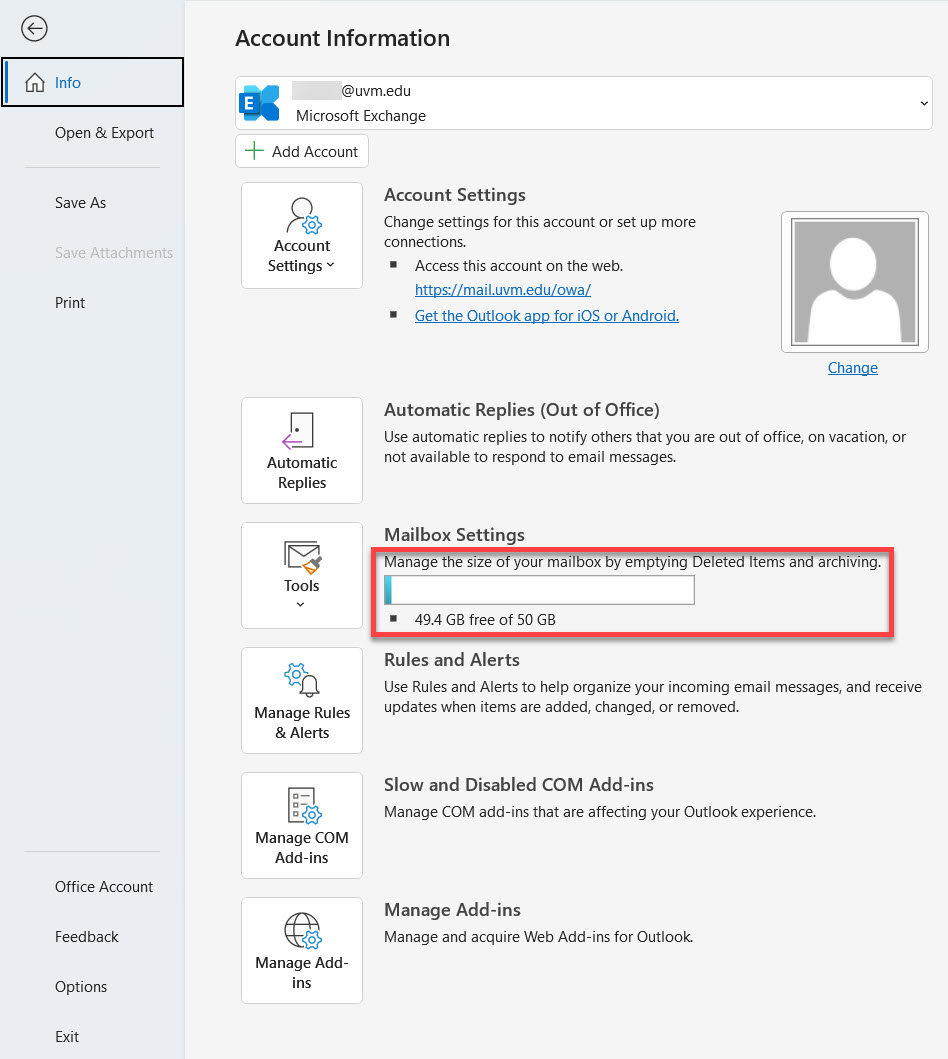Click the mailbox storage usage bar
The height and width of the screenshot is (1059, 948).
[x=538, y=590]
